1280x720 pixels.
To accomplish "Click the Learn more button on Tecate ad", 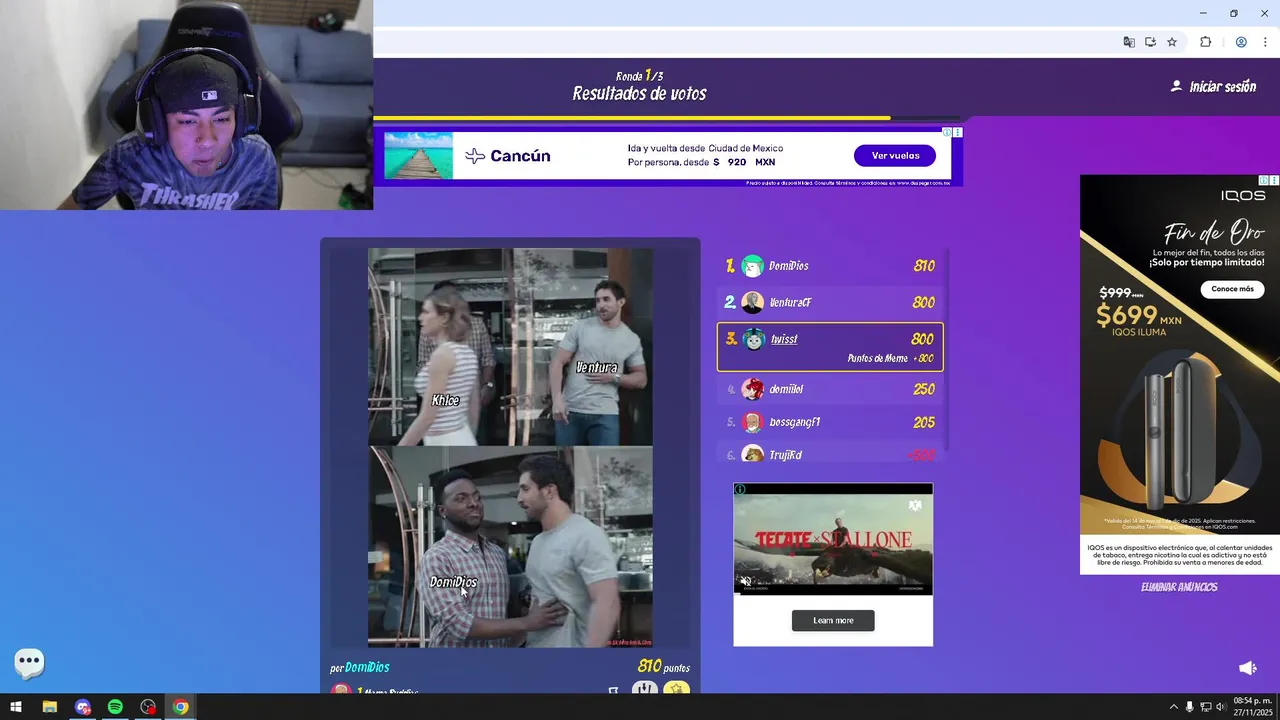I will (x=833, y=621).
